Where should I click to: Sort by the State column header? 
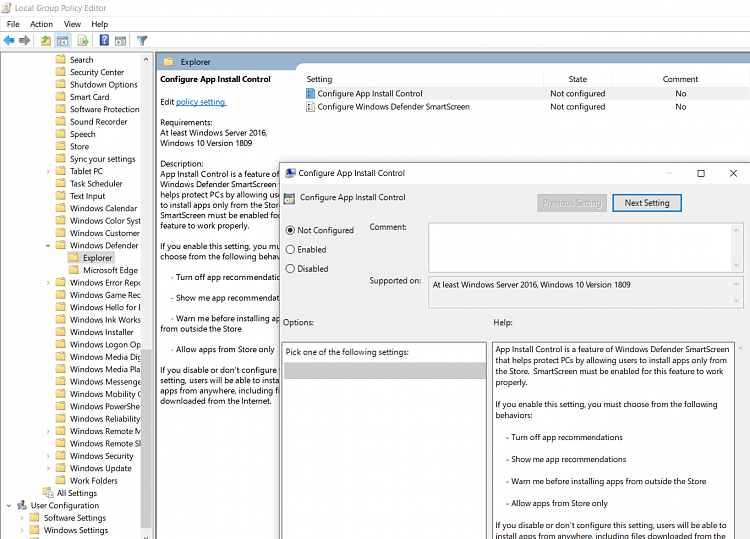577,79
